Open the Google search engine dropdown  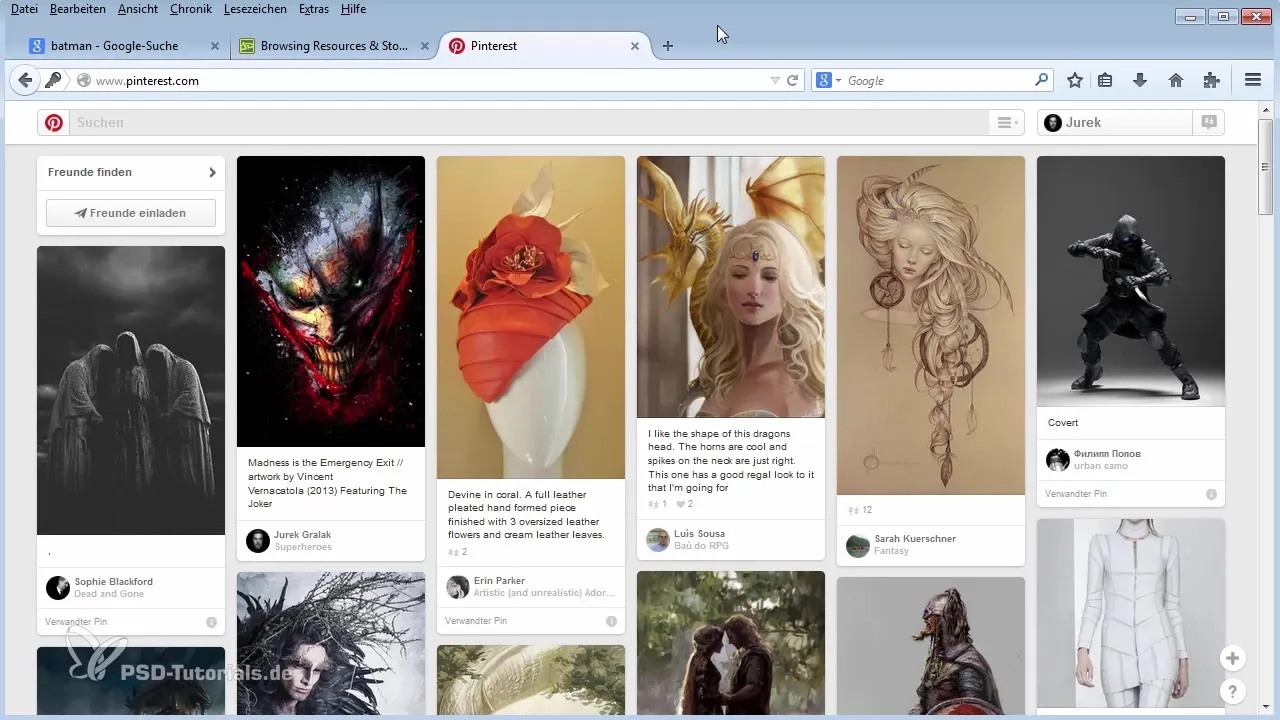(x=829, y=80)
